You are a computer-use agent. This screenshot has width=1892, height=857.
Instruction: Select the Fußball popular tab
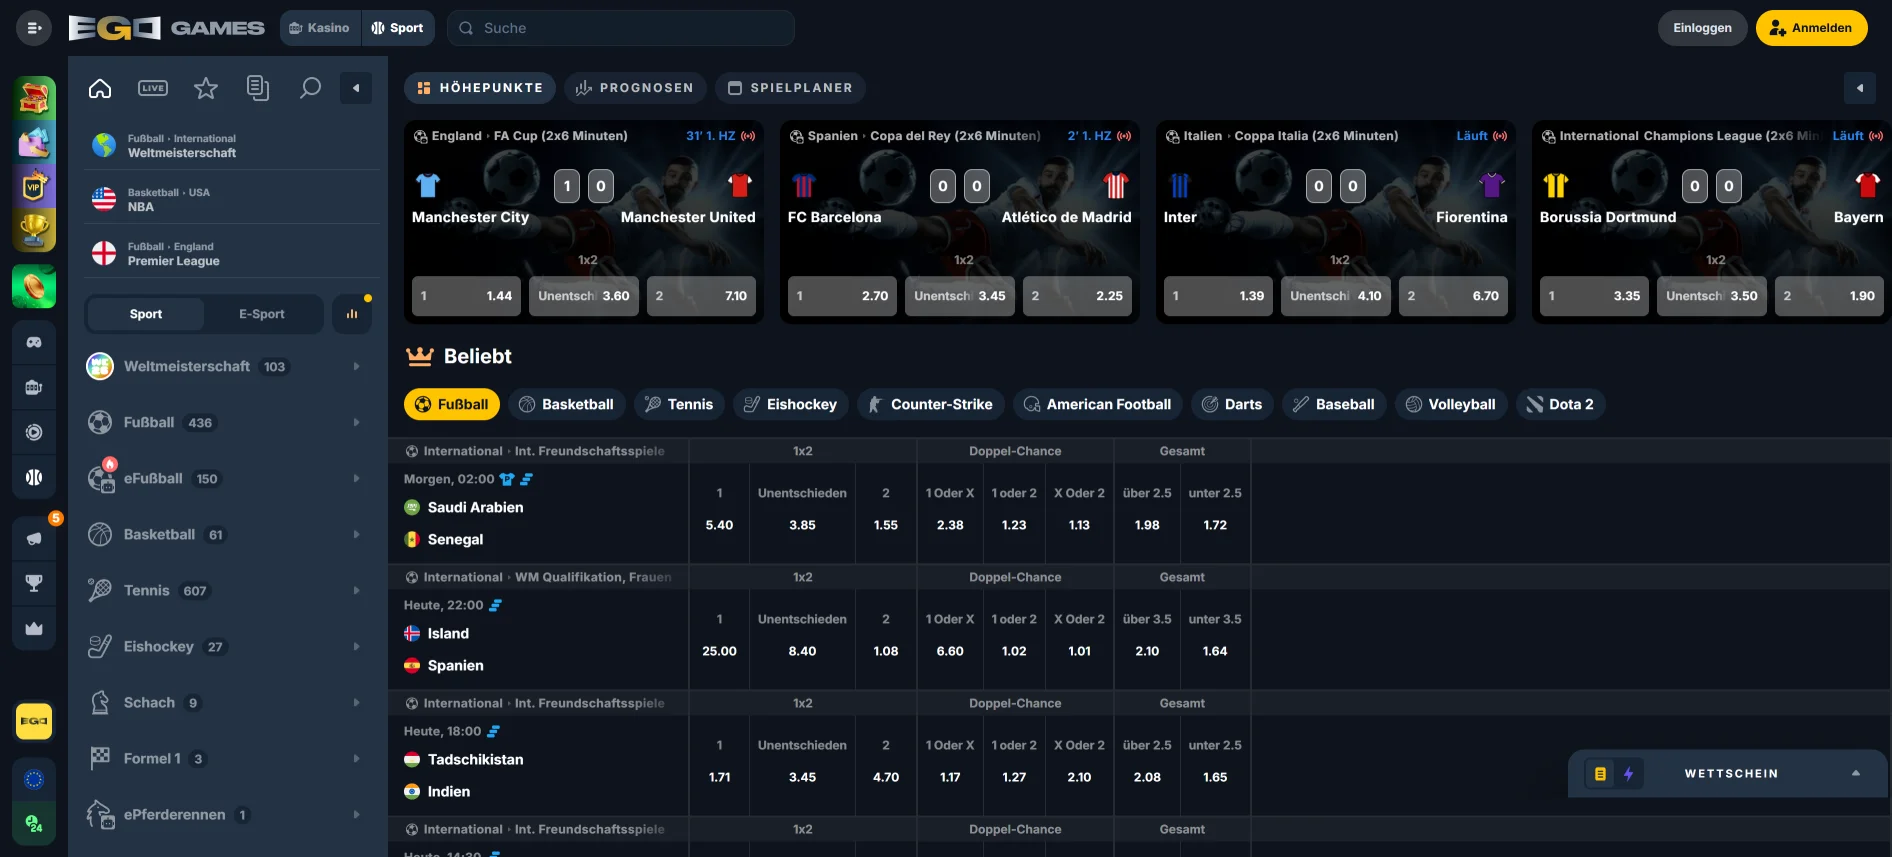coord(452,404)
